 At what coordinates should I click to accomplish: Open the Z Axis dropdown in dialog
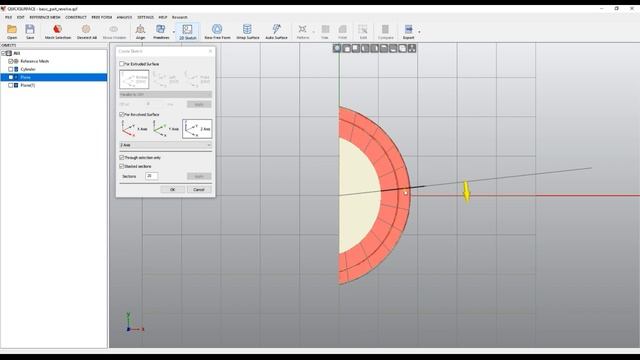tap(165, 145)
